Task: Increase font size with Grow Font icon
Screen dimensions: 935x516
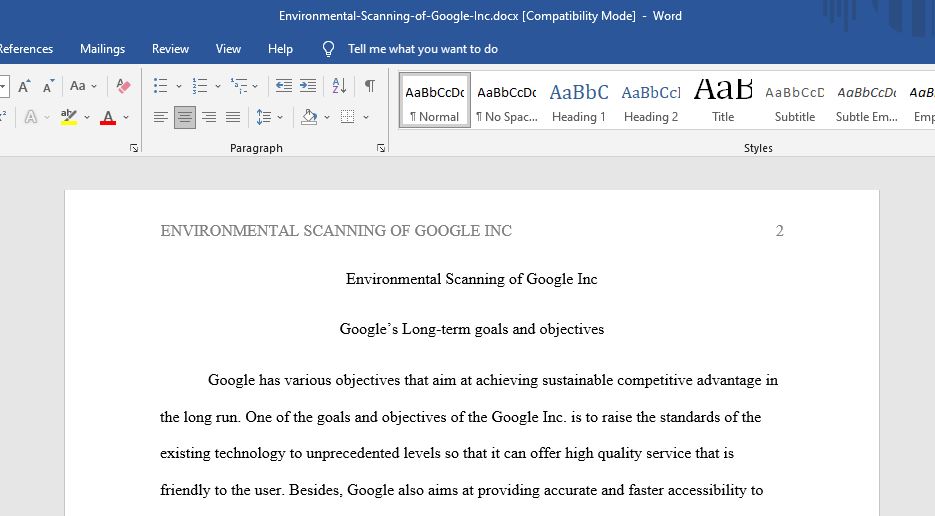Action: [24, 86]
